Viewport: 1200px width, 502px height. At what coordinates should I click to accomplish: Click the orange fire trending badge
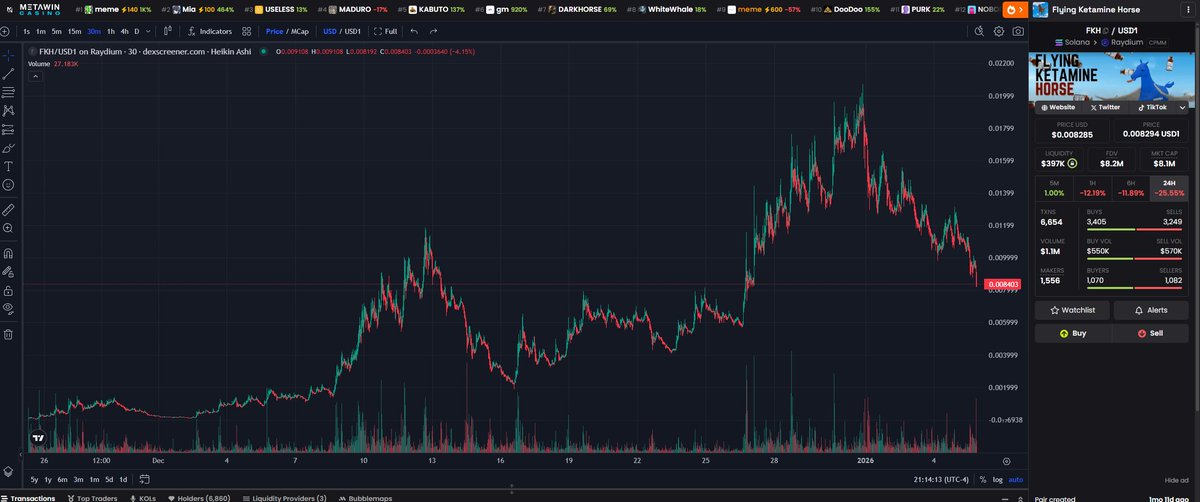coord(1015,10)
